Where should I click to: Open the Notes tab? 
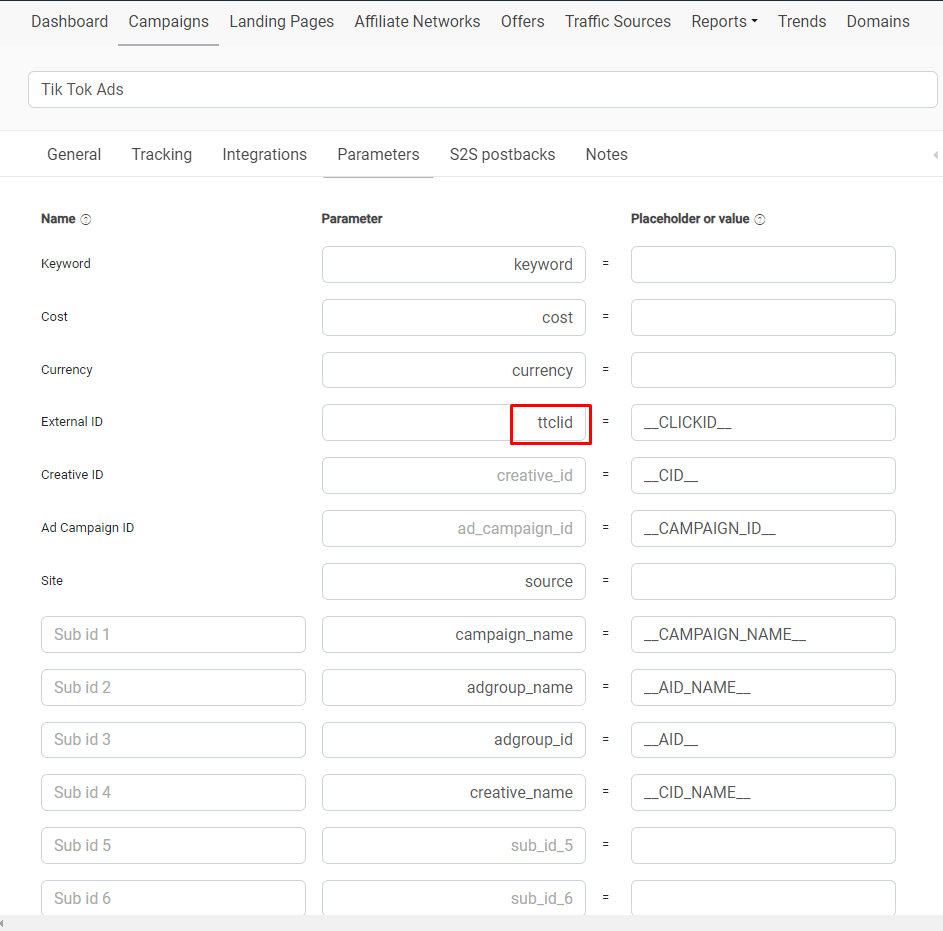(606, 155)
